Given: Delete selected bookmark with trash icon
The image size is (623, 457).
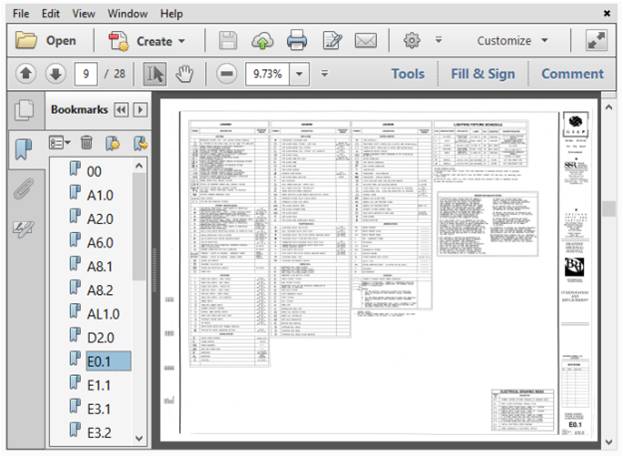Looking at the screenshot, I should click(87, 142).
